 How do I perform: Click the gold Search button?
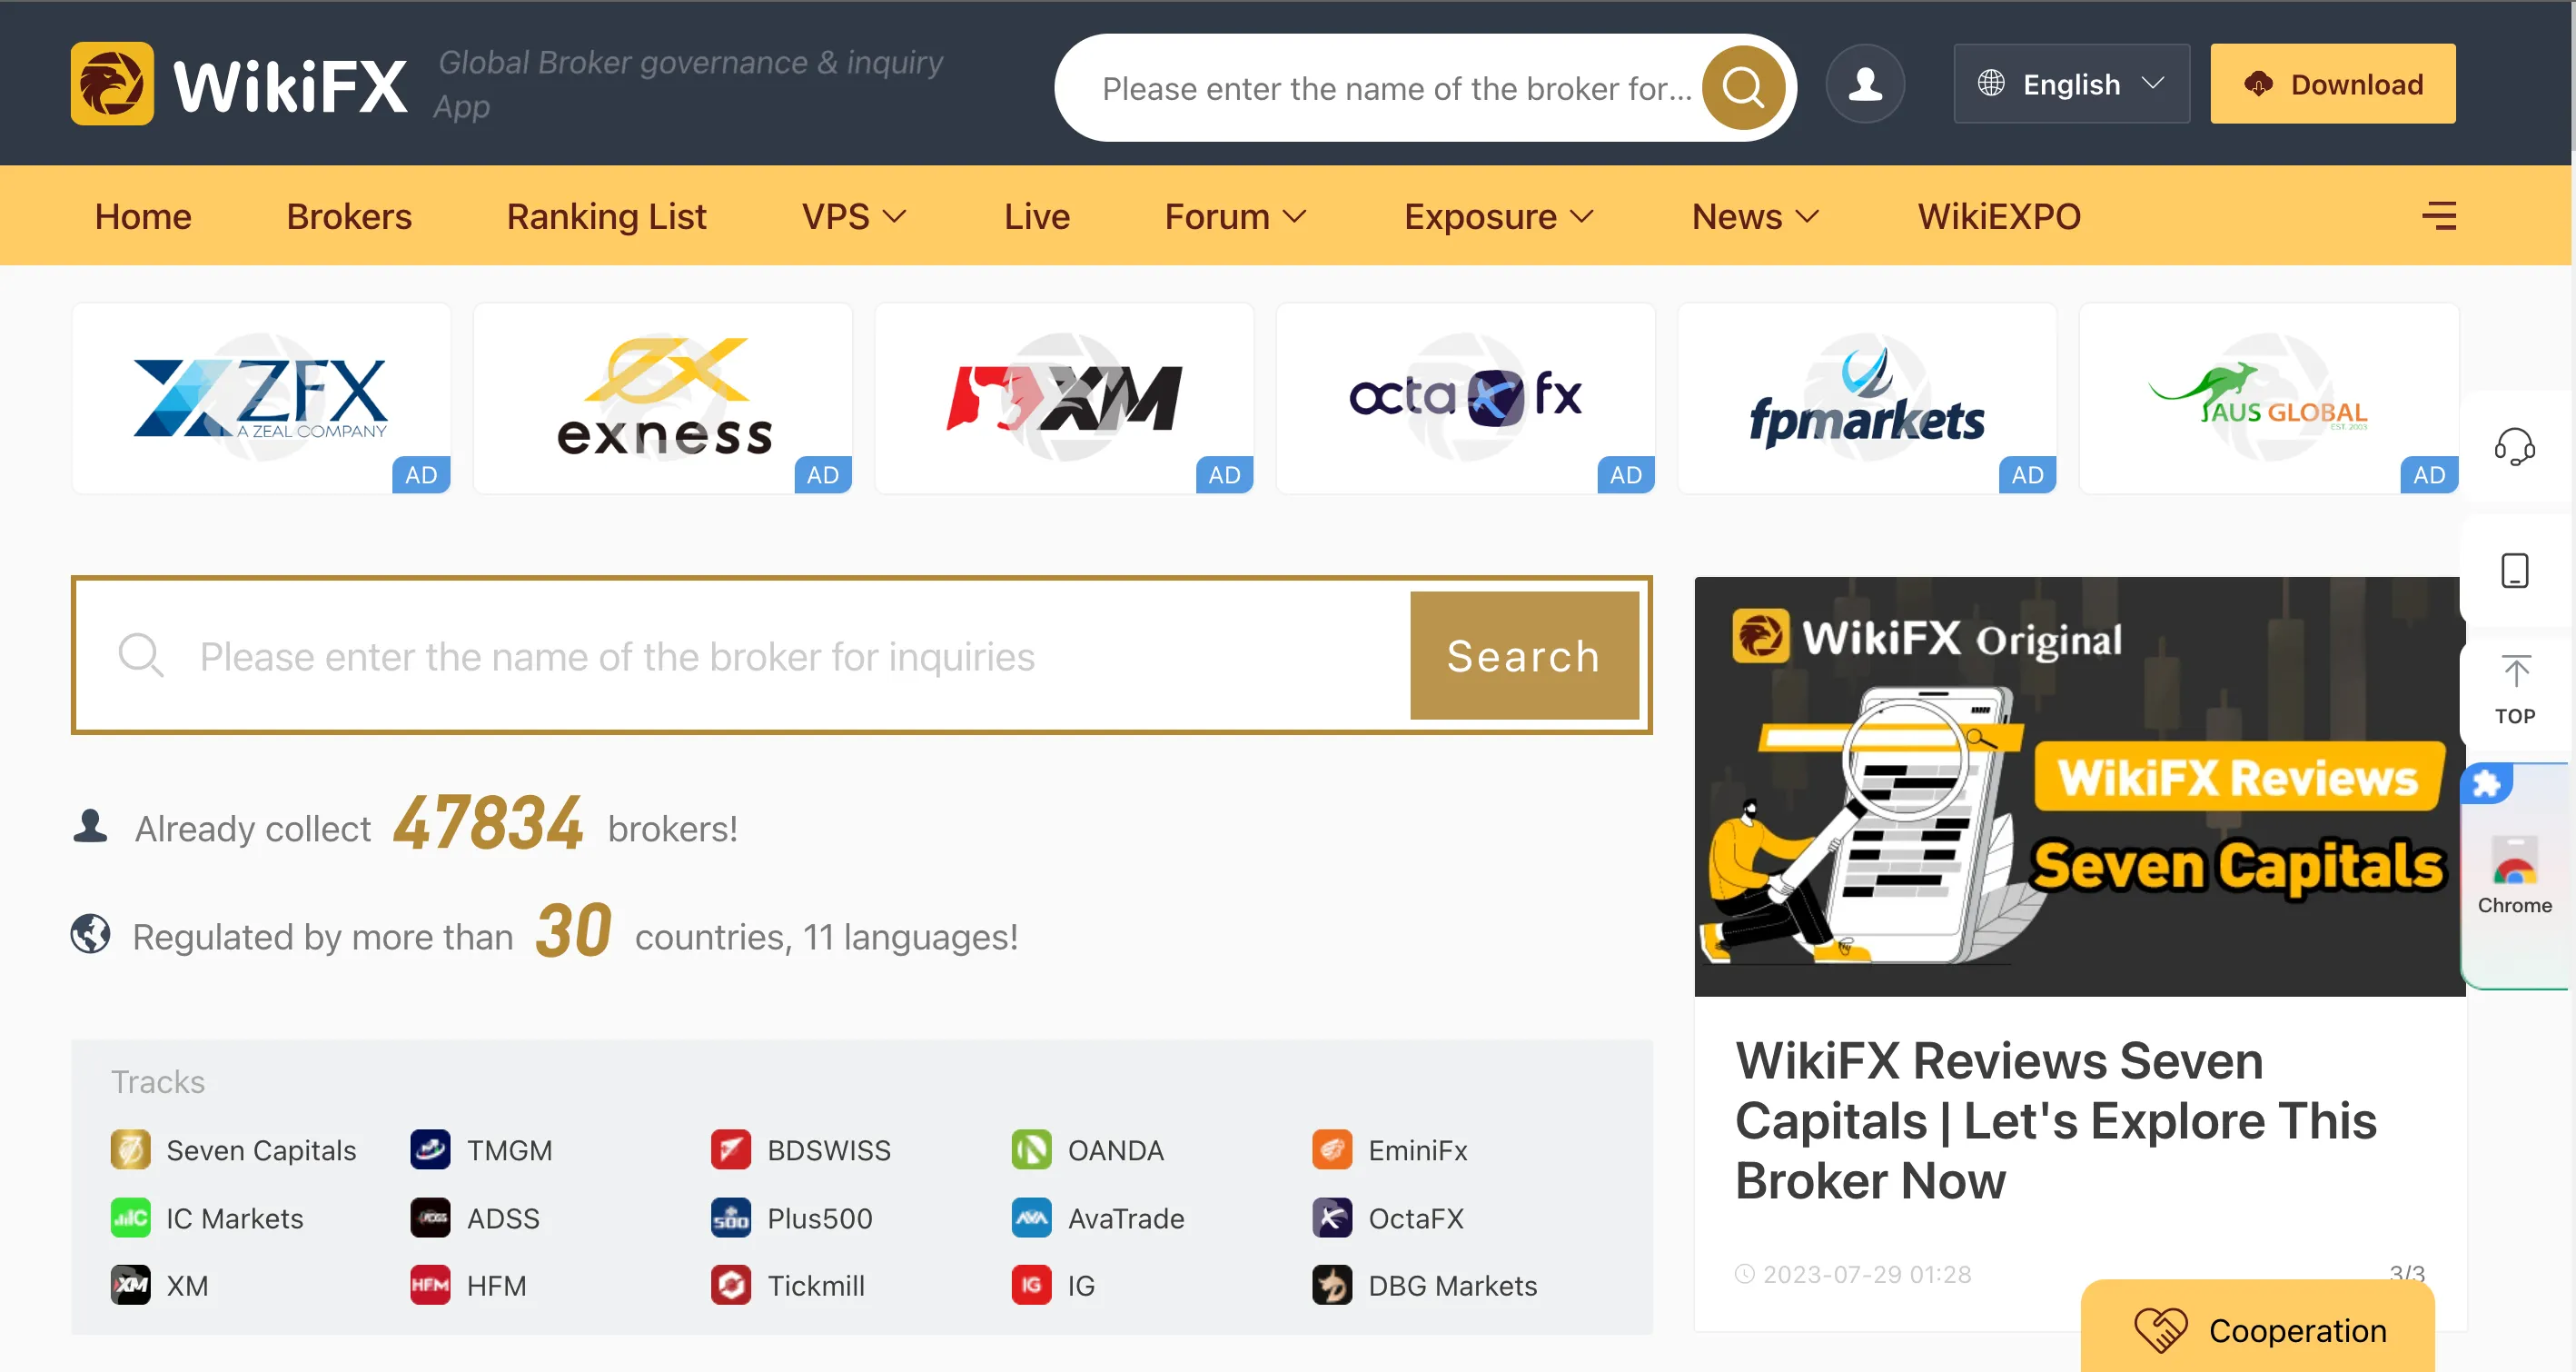point(1524,656)
